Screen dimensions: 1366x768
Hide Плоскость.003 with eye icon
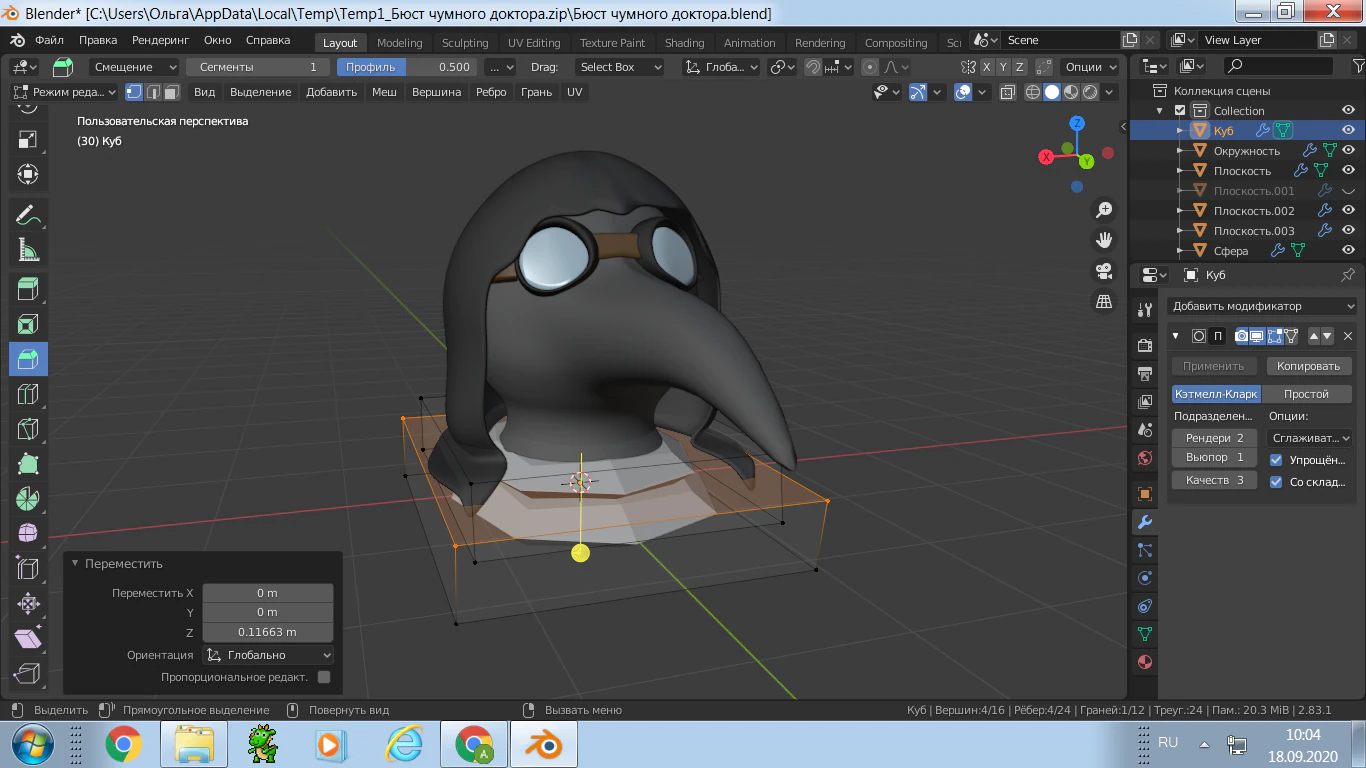(x=1348, y=230)
